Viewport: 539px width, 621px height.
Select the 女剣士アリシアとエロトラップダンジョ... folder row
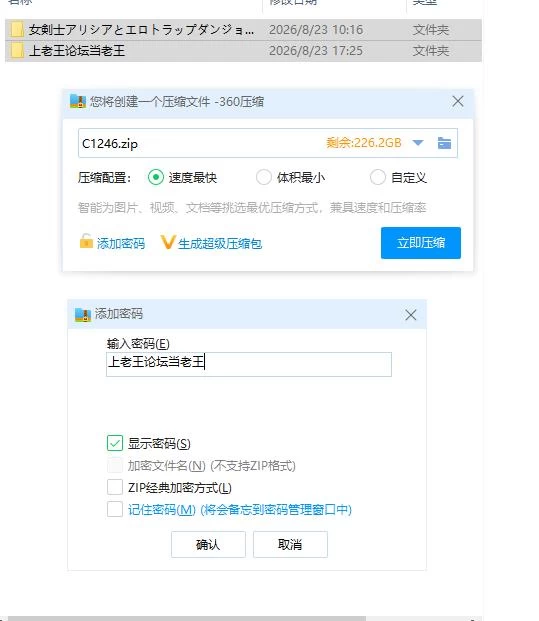click(x=243, y=30)
